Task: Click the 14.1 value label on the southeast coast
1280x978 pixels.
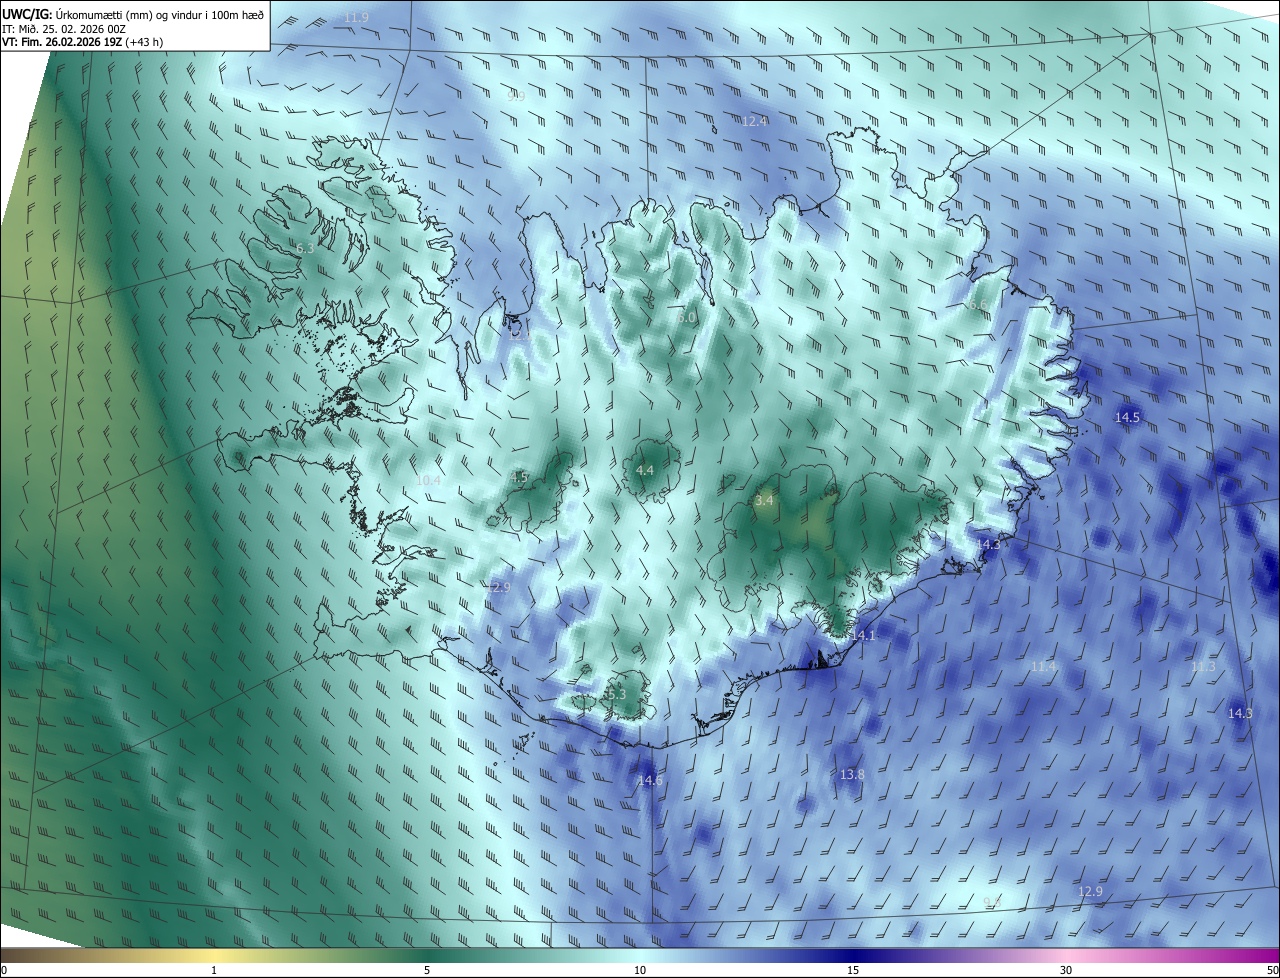Action: point(863,635)
